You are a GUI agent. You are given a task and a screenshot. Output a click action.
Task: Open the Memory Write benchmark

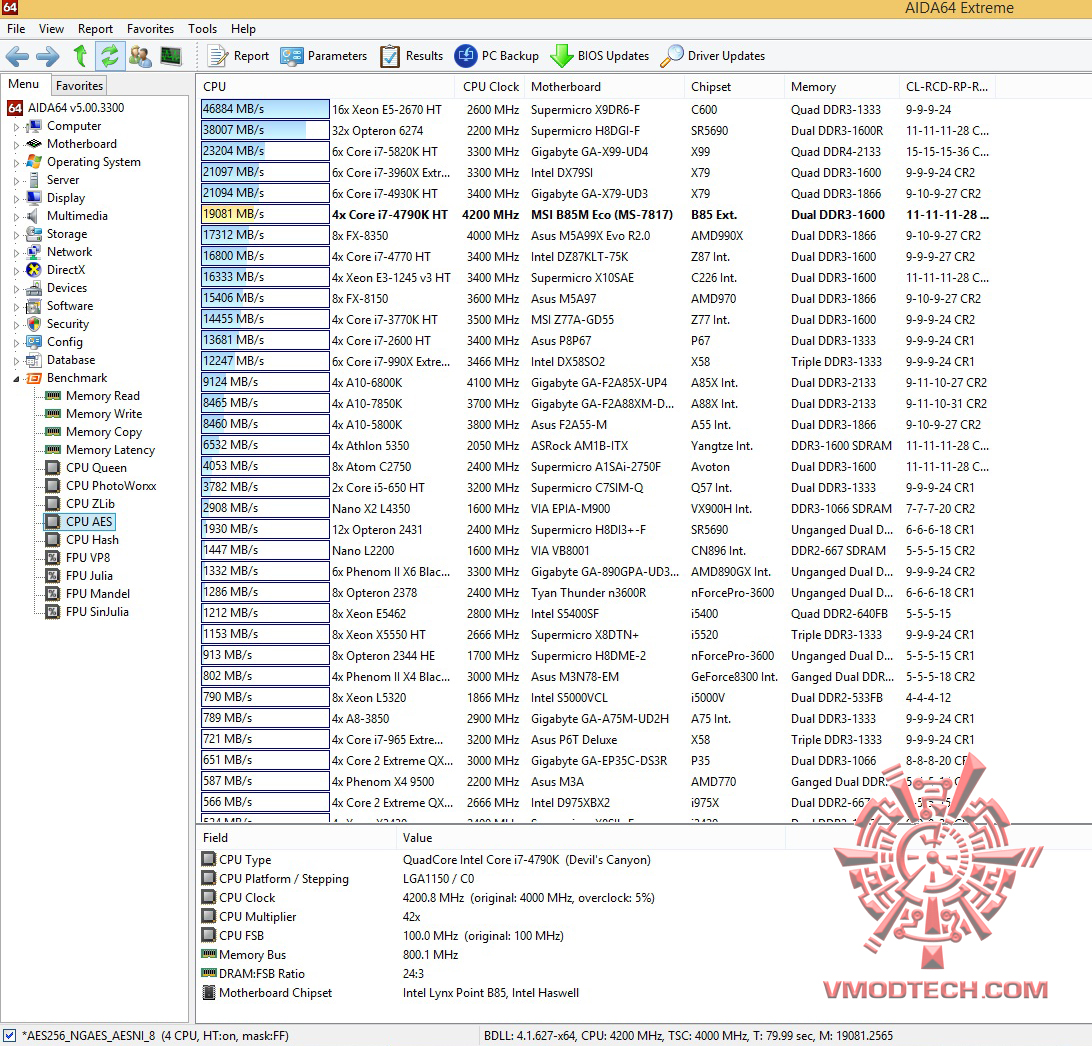[x=104, y=414]
